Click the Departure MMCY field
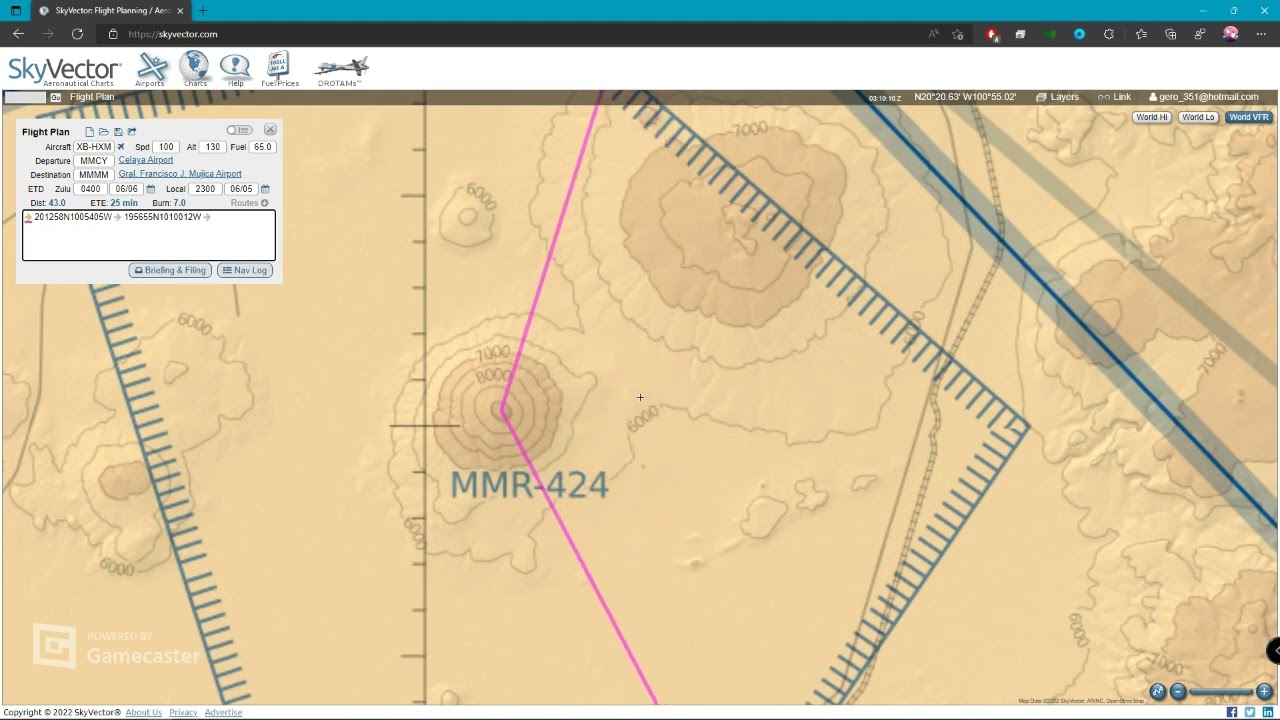 tap(94, 161)
